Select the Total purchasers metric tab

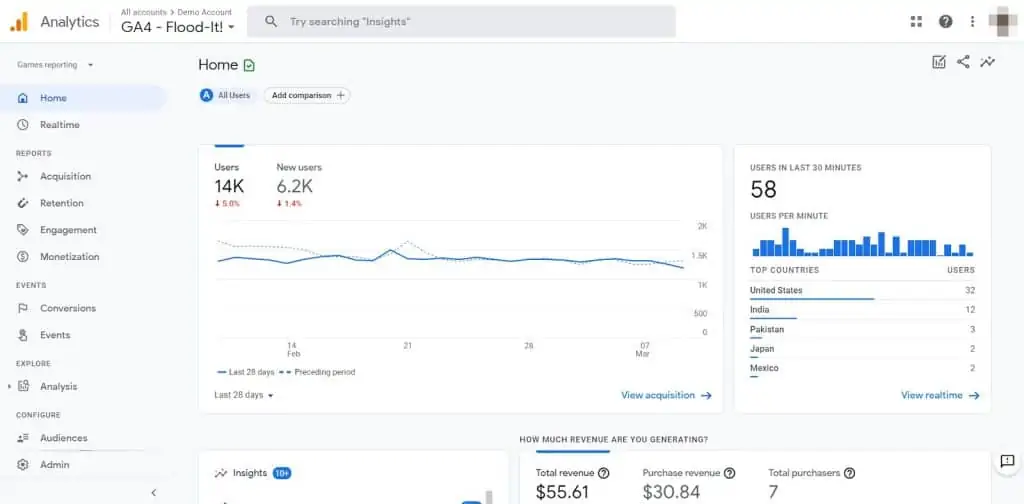click(x=812, y=484)
